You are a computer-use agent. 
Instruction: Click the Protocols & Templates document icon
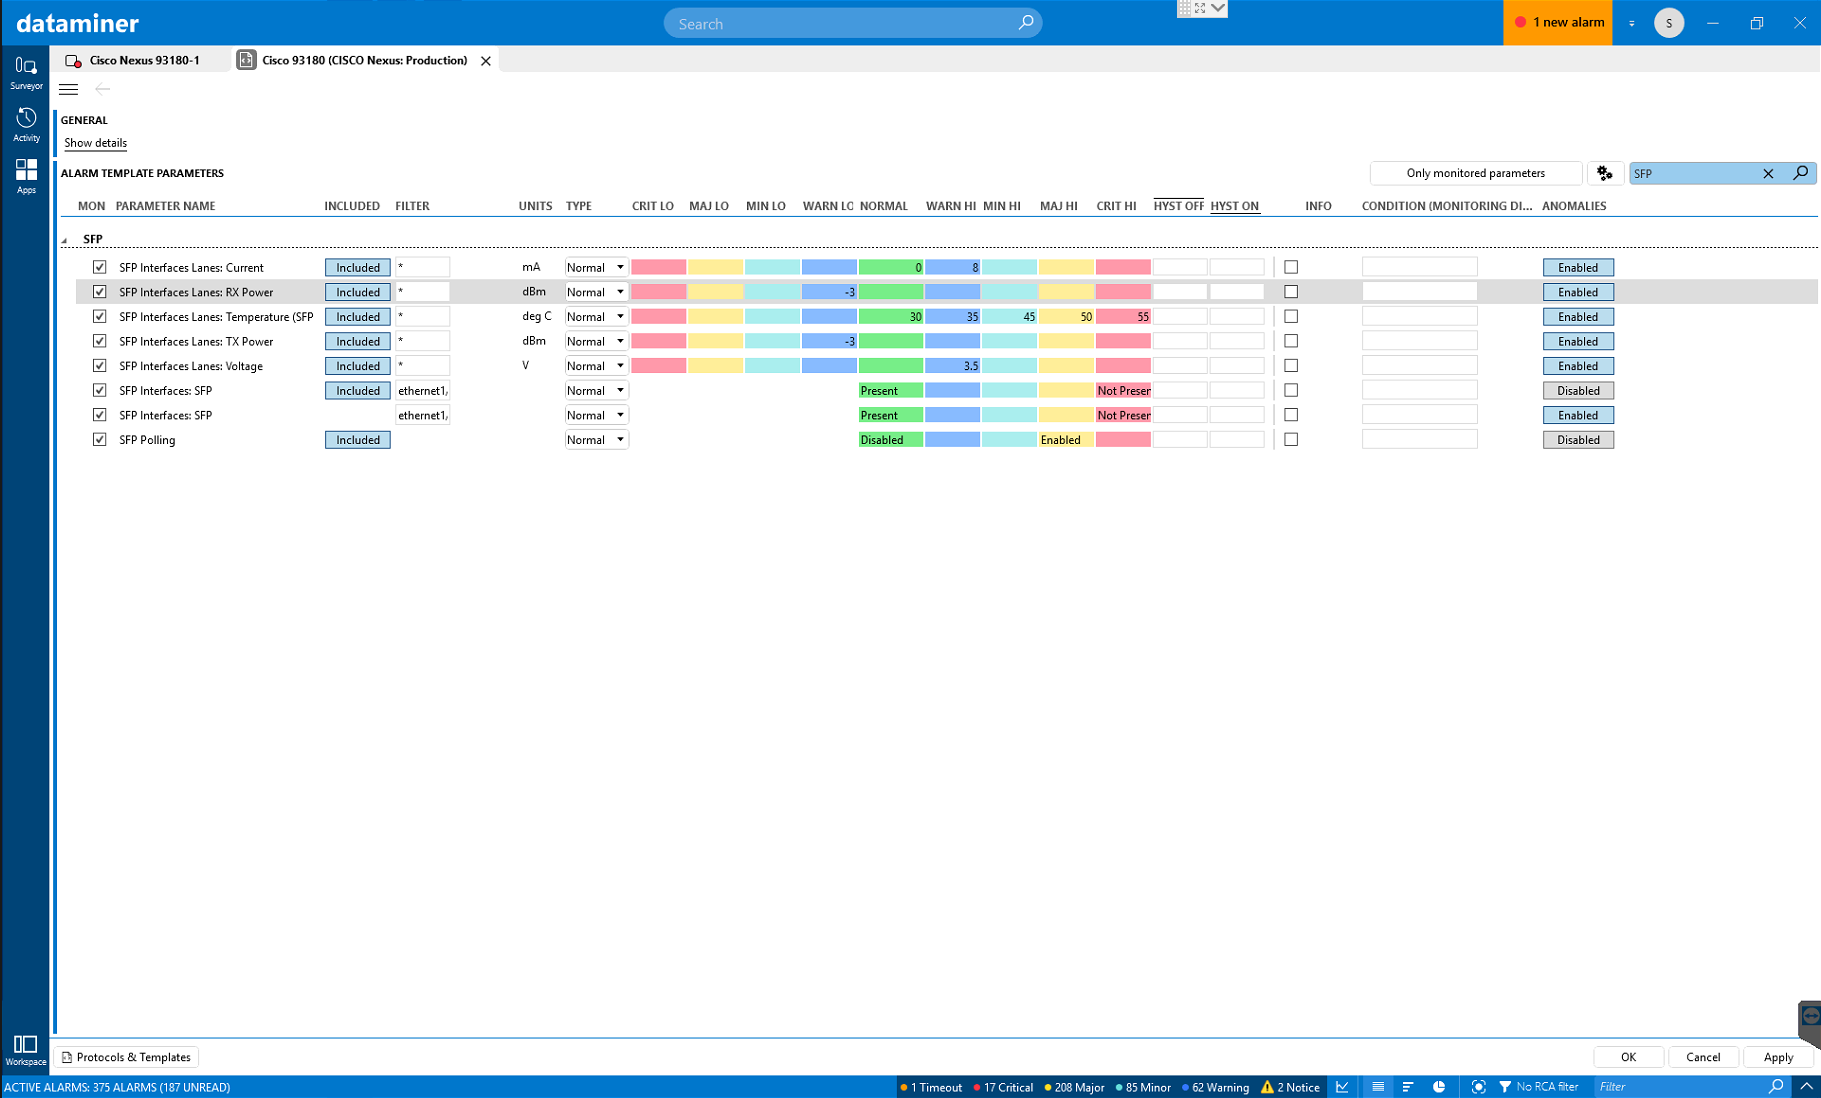click(x=67, y=1057)
